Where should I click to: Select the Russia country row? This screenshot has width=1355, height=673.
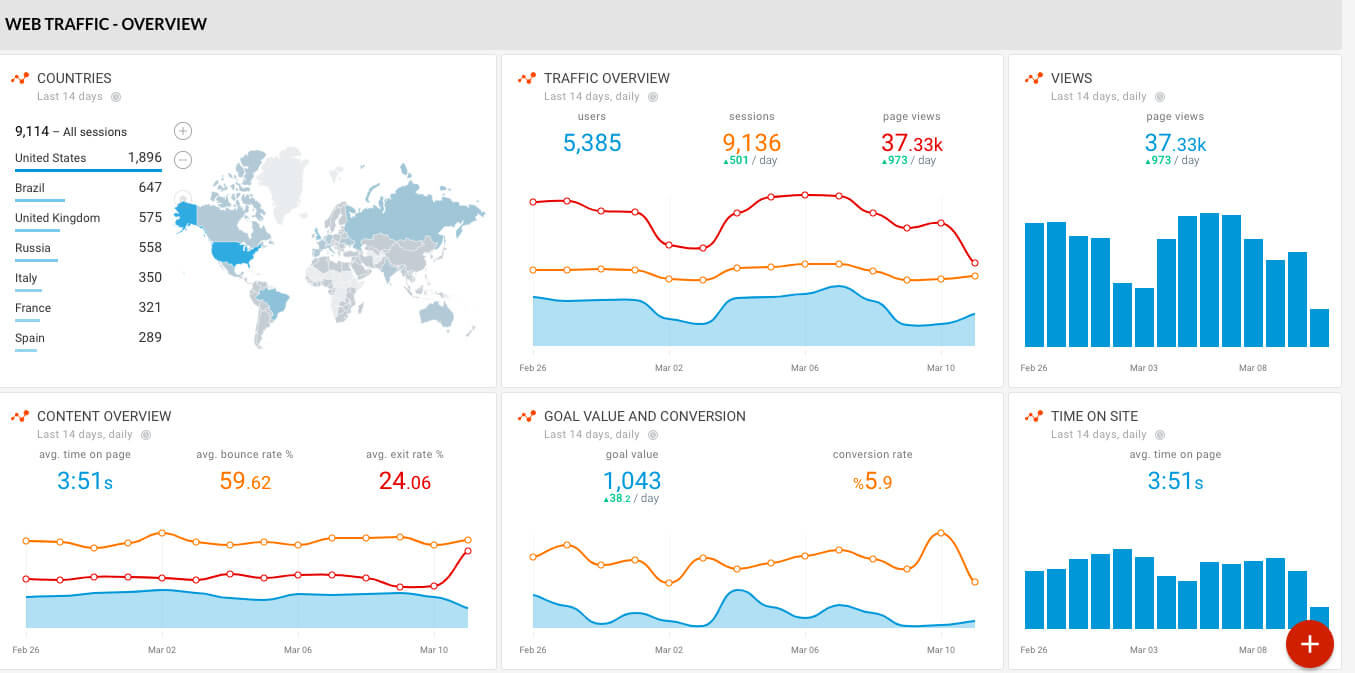[x=88, y=248]
